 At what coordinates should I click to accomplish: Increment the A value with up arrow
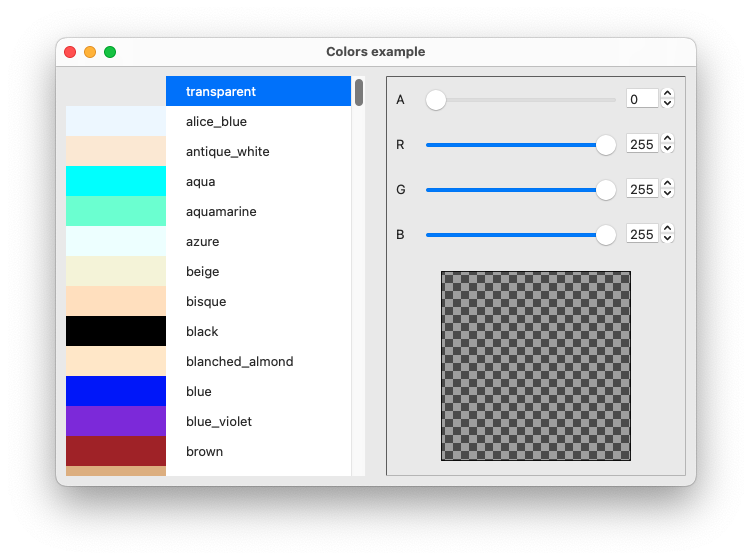click(x=668, y=94)
